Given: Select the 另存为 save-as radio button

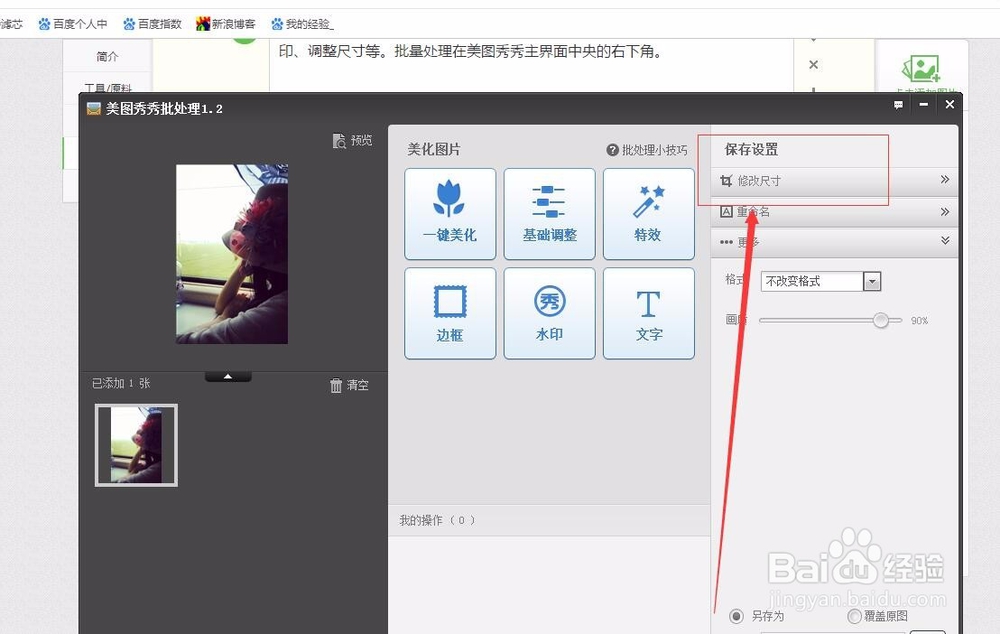Looking at the screenshot, I should (x=737, y=616).
